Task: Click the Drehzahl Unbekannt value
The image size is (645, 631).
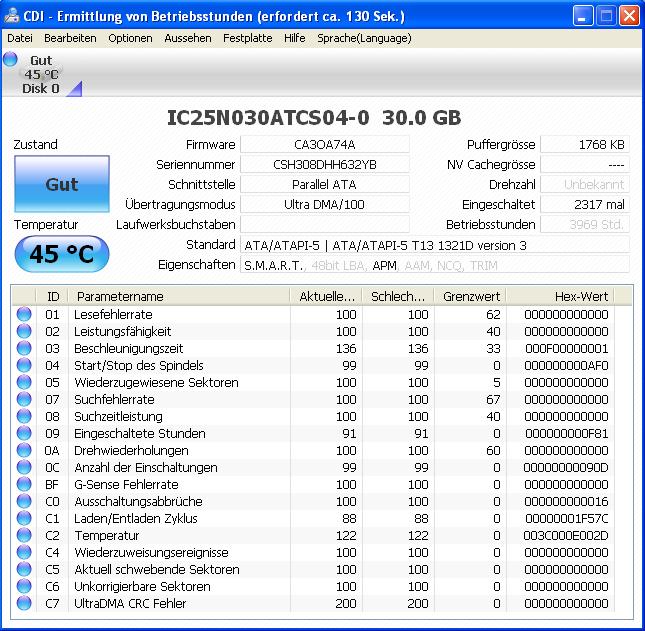Action: 585,184
